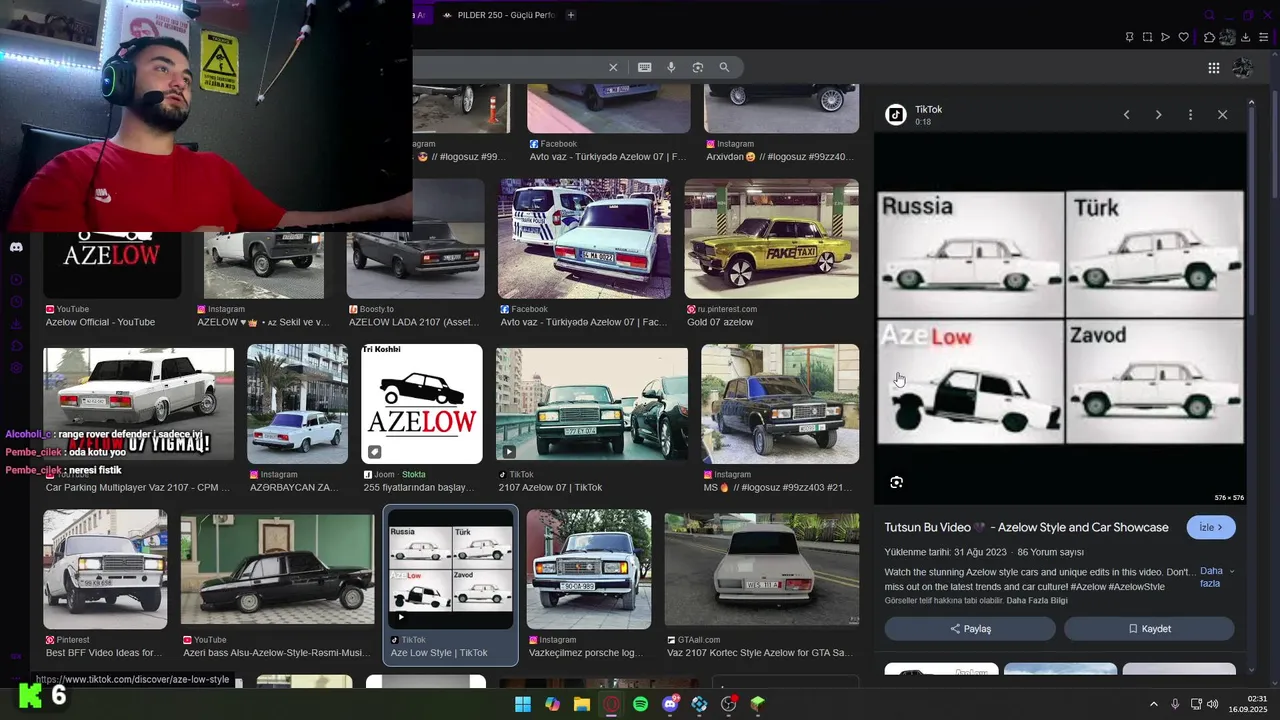Open the Avto vaz police car thumbnail
The image size is (1280, 720).
tap(584, 239)
